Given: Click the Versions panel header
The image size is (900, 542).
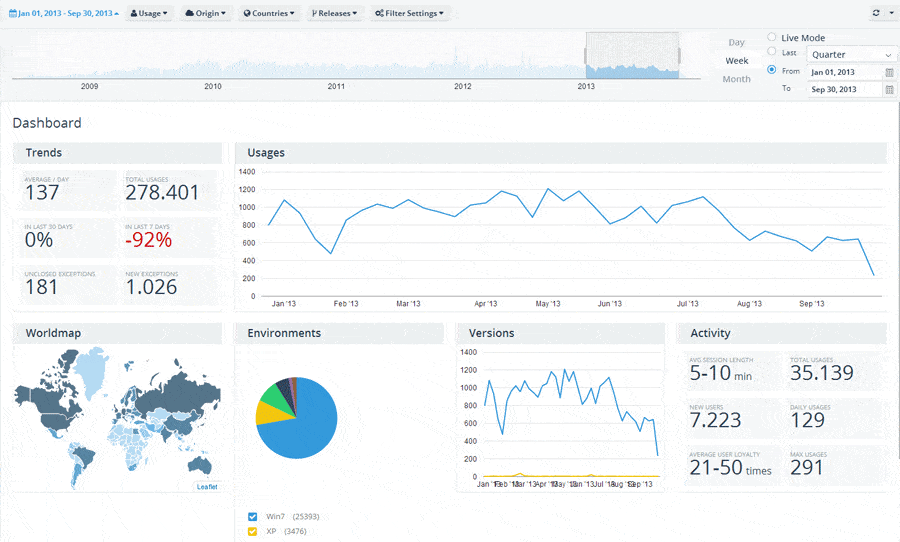Looking at the screenshot, I should (x=560, y=333).
